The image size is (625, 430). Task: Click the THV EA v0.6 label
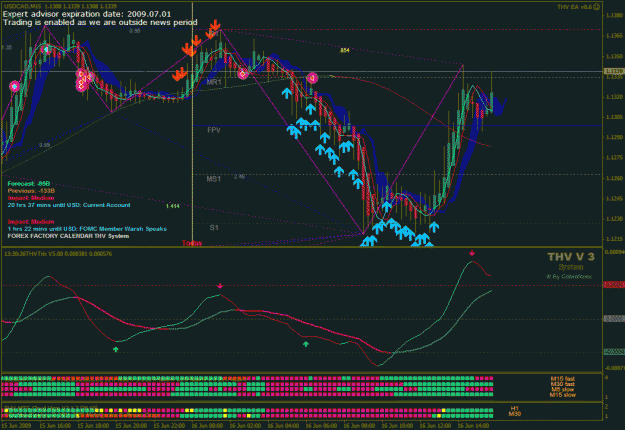(x=574, y=7)
